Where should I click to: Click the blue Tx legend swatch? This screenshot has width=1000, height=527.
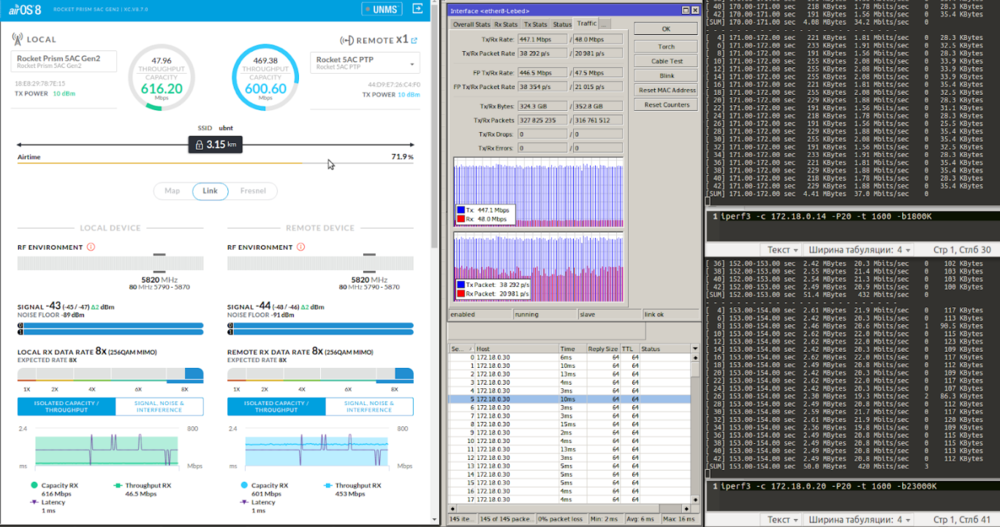pyautogui.click(x=460, y=210)
